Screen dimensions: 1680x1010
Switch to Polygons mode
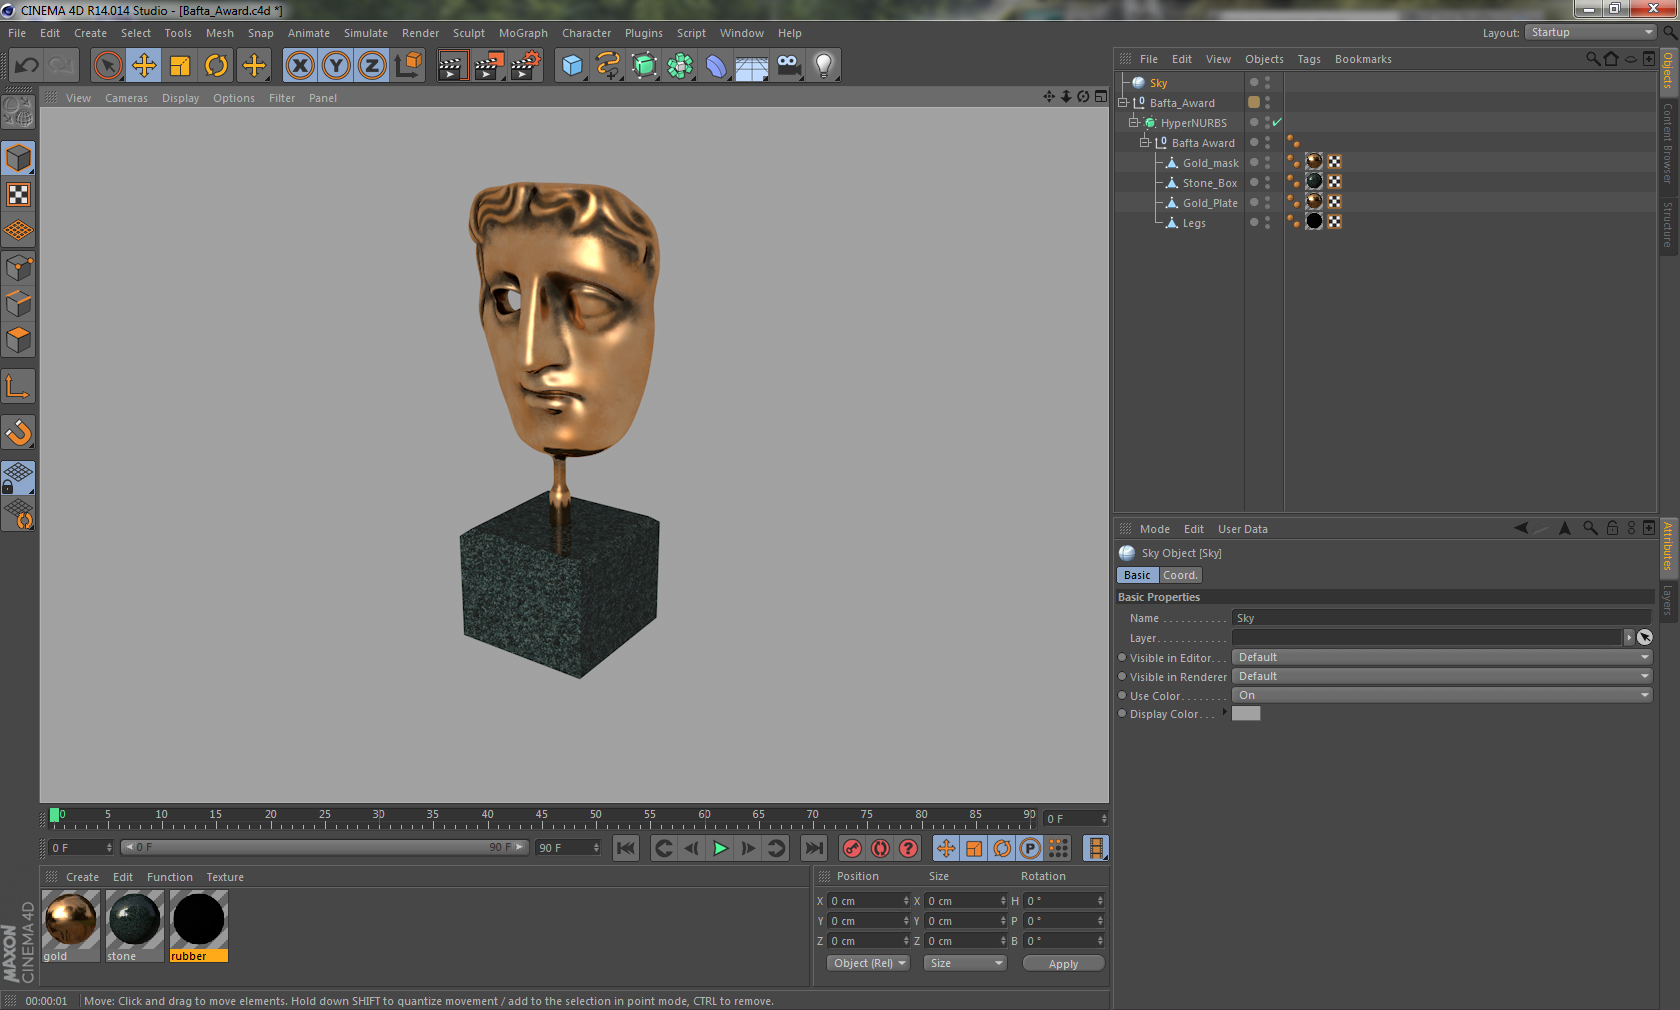pos(19,340)
